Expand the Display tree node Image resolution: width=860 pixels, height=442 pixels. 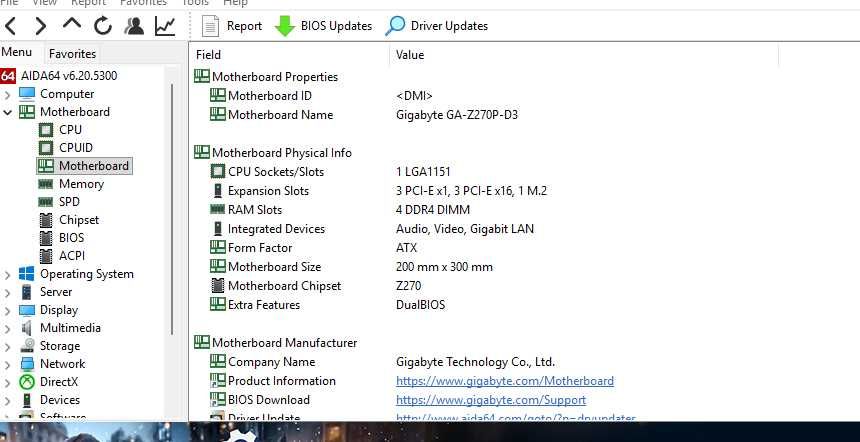[x=7, y=311]
